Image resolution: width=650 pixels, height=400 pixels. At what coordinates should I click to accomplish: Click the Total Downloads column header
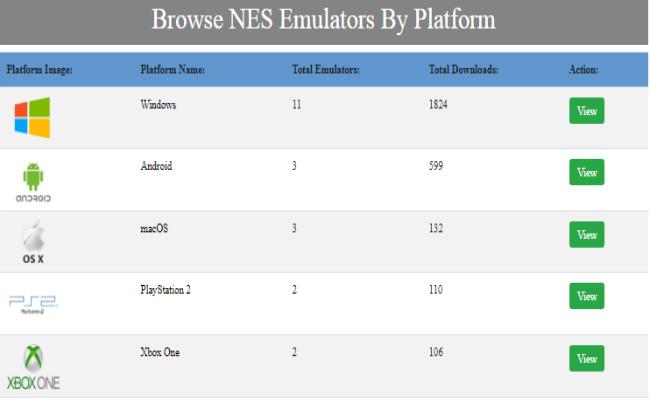[x=463, y=69]
